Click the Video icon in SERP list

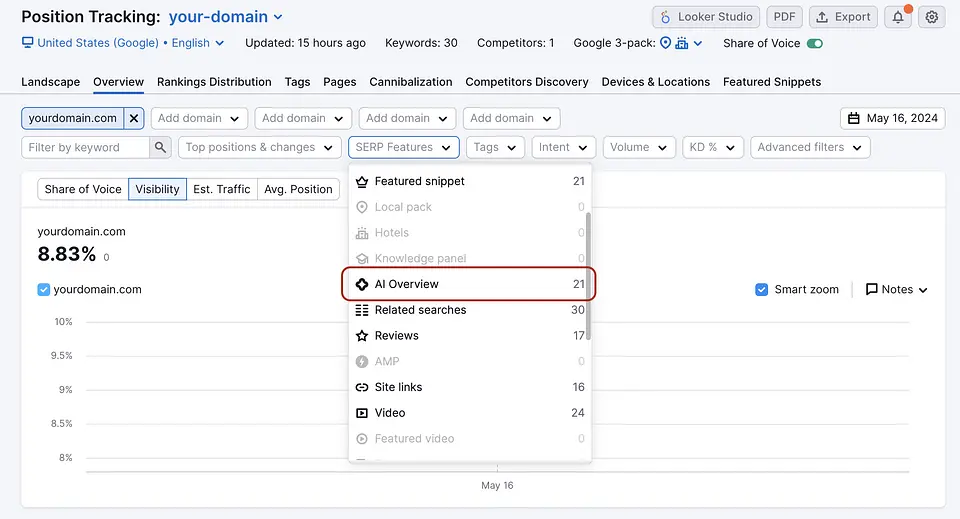(x=362, y=413)
